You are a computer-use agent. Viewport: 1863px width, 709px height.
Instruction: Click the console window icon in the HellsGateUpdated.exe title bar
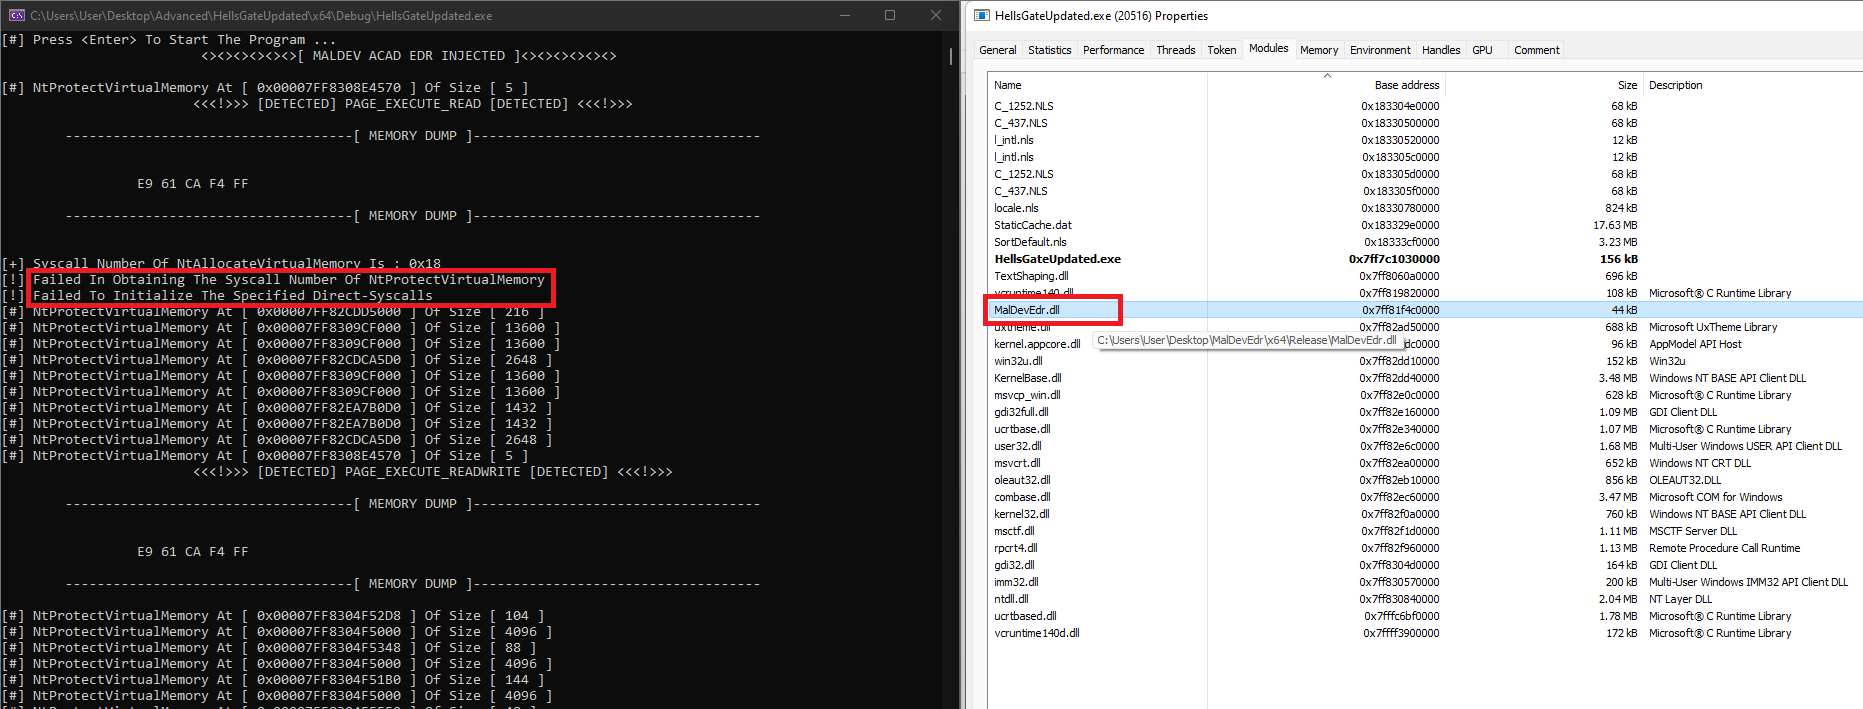[17, 15]
